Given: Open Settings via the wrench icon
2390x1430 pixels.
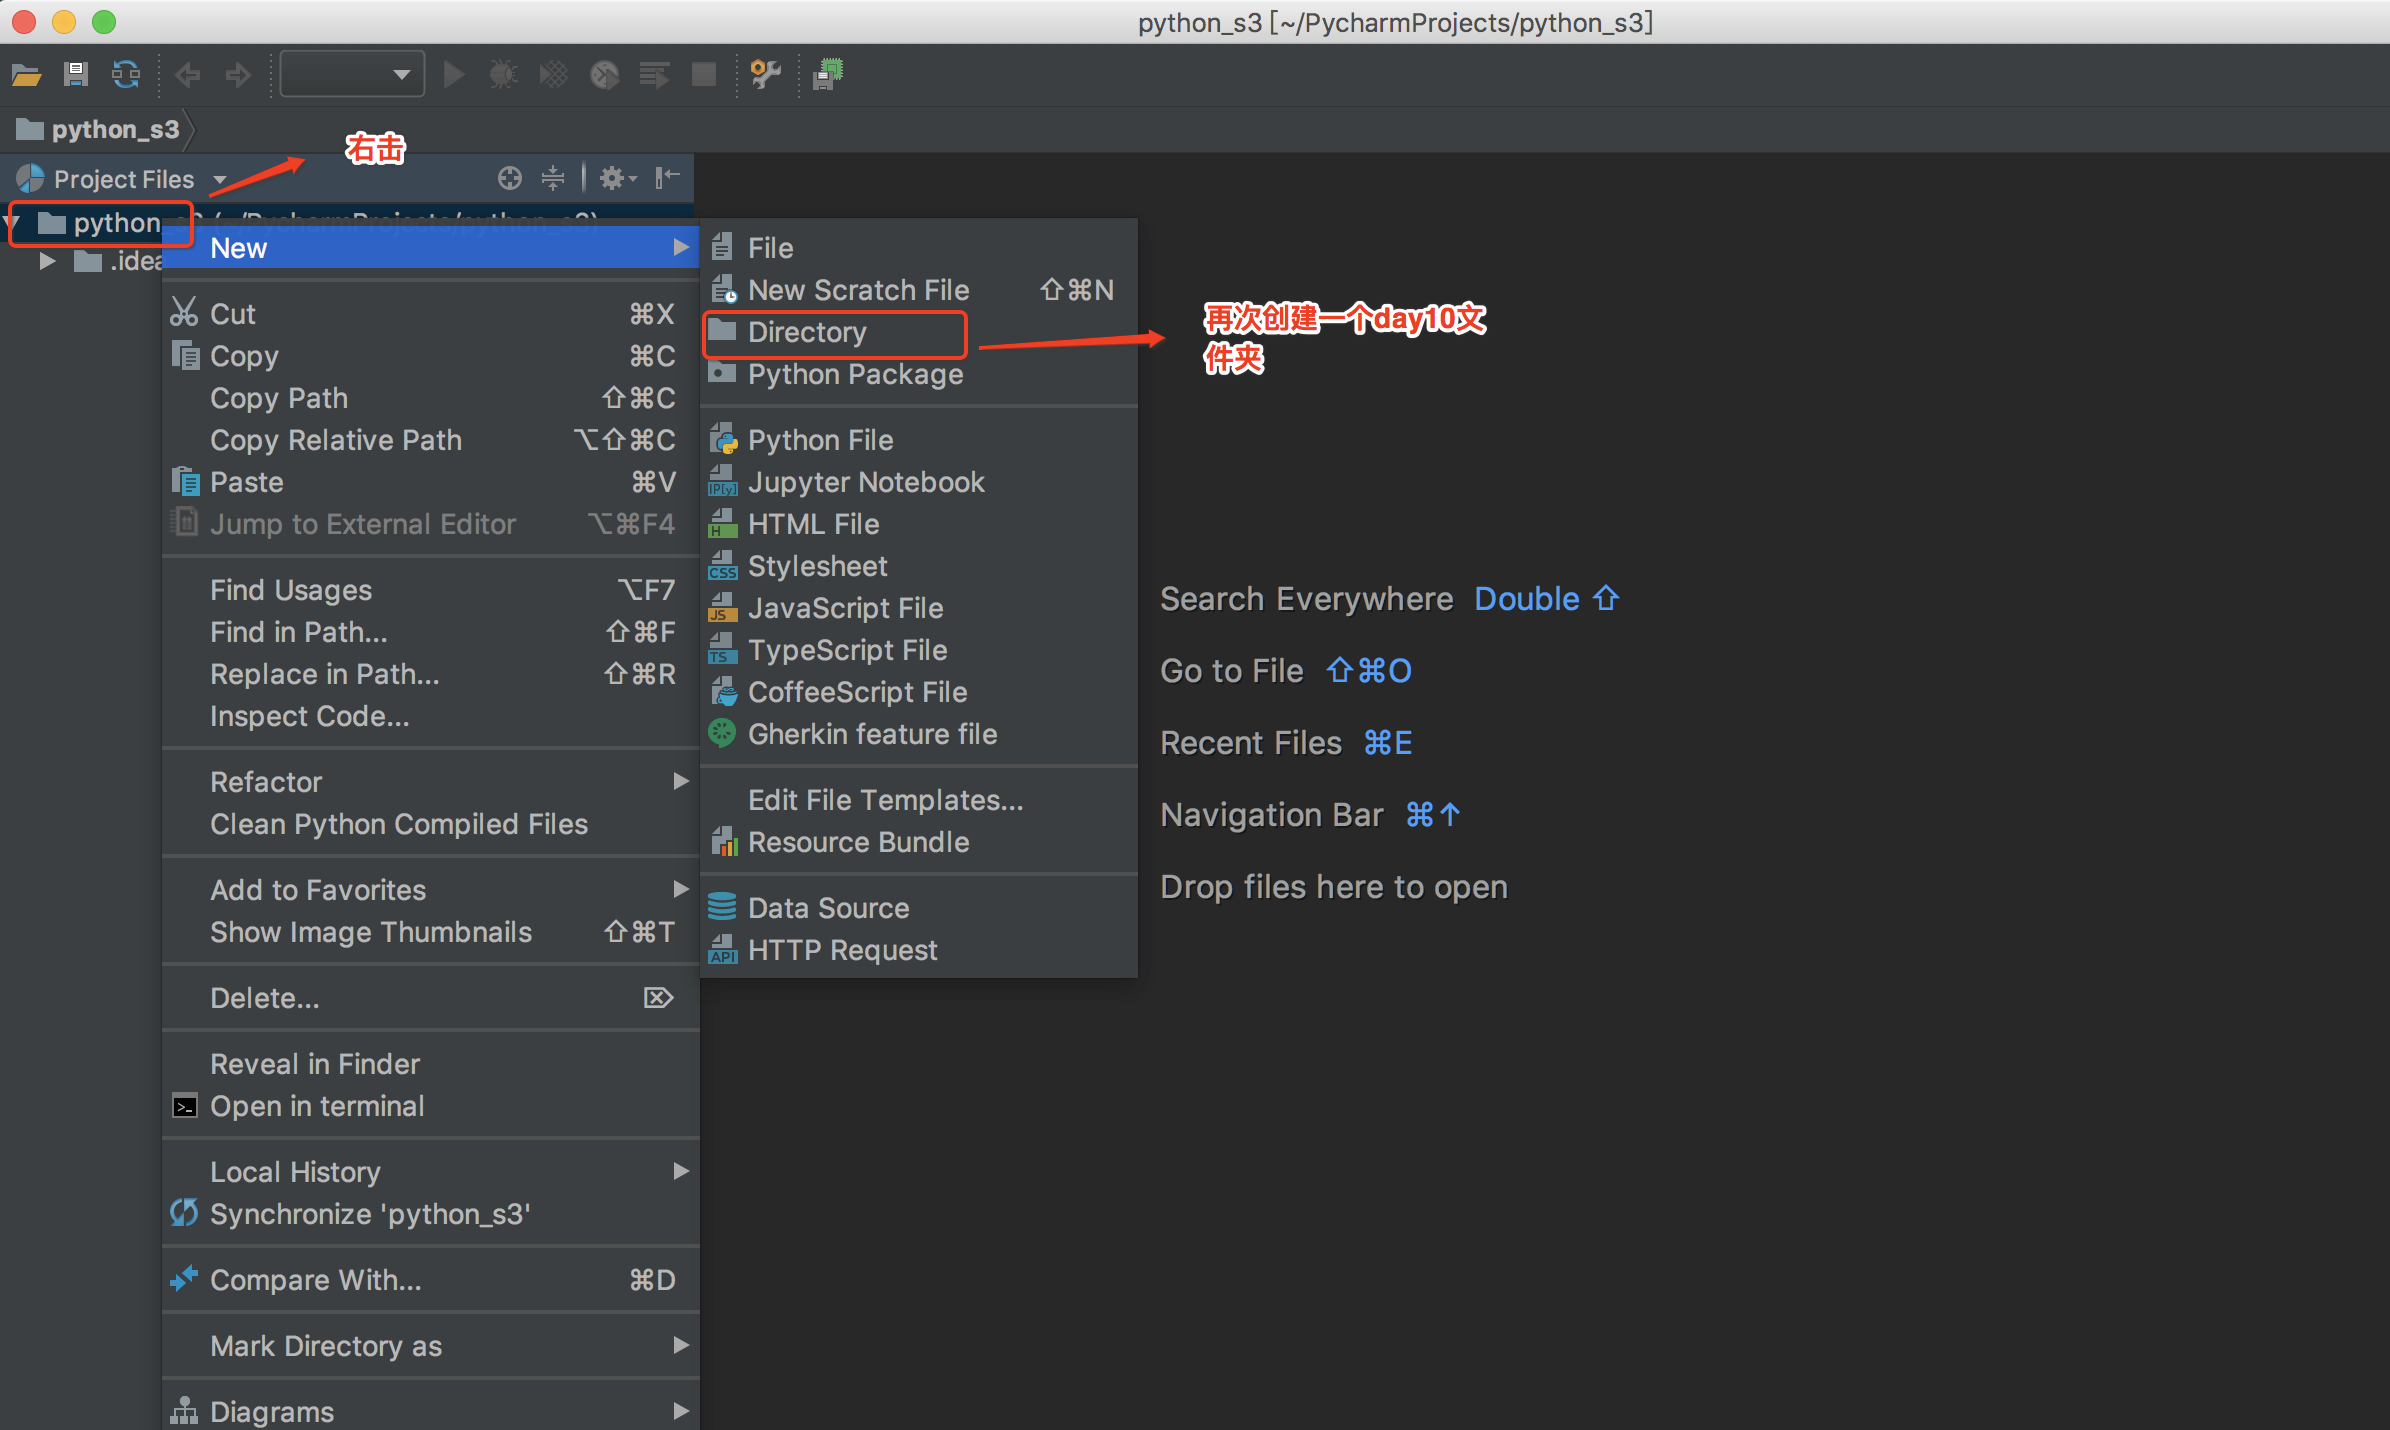Looking at the screenshot, I should coord(766,75).
